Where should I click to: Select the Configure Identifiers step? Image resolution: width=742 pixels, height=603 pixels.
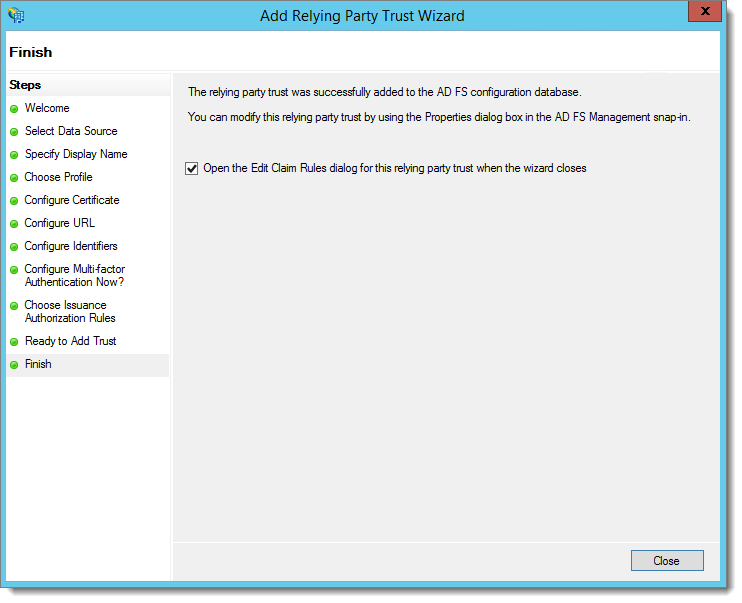(71, 246)
